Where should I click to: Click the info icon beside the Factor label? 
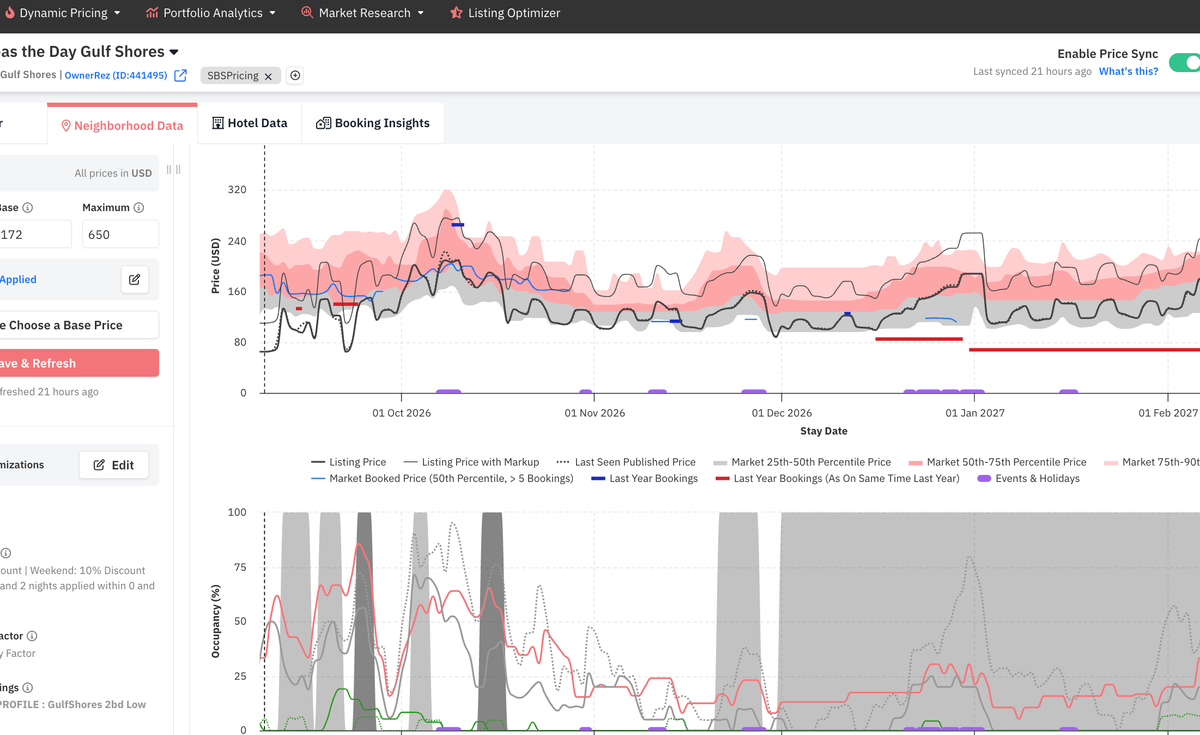coord(32,636)
